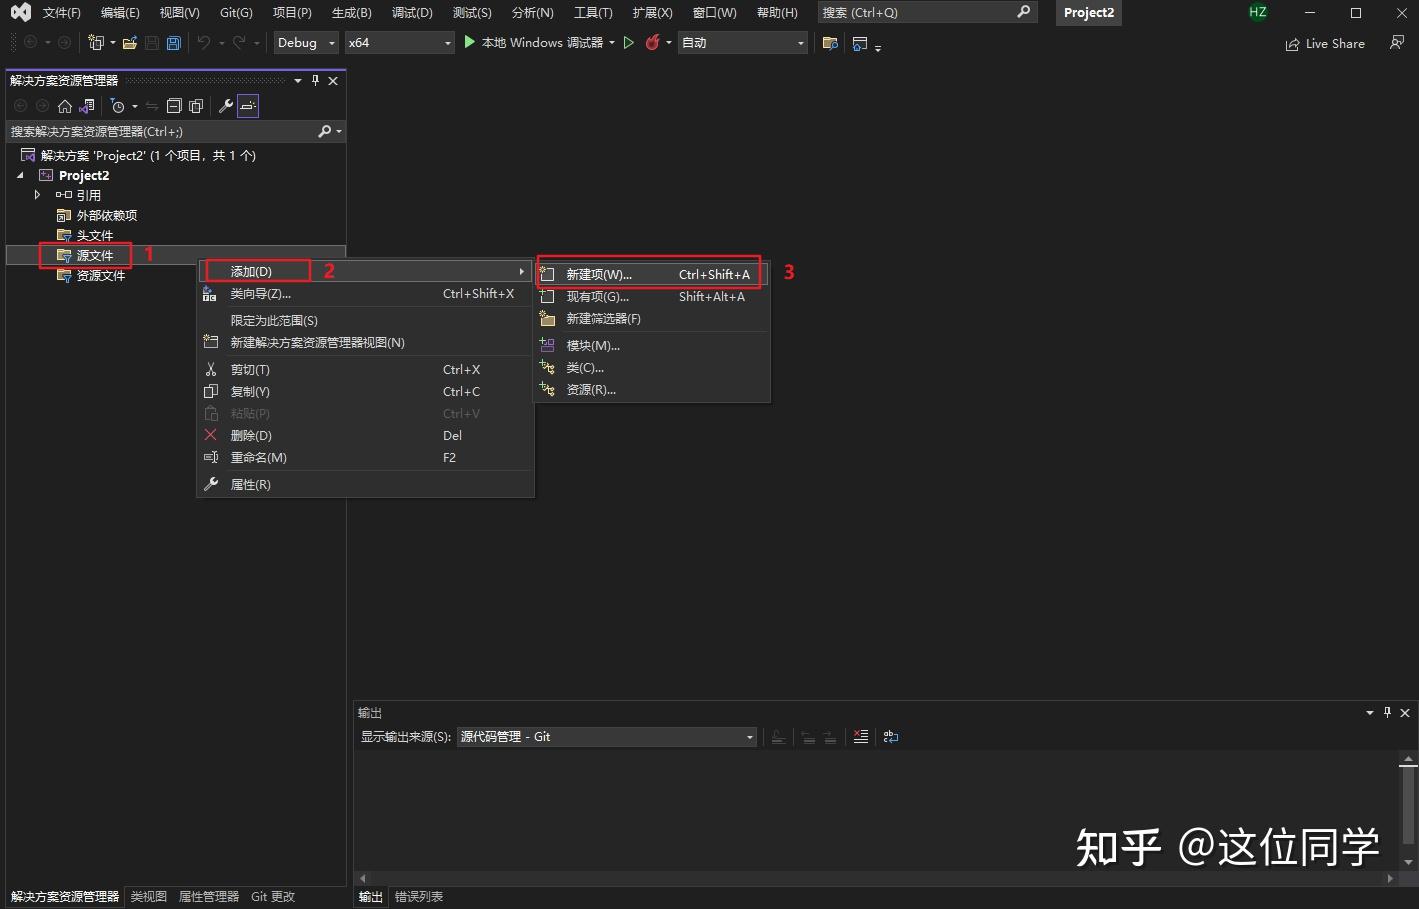Click the feedback icon next to Live Share

(x=1397, y=43)
